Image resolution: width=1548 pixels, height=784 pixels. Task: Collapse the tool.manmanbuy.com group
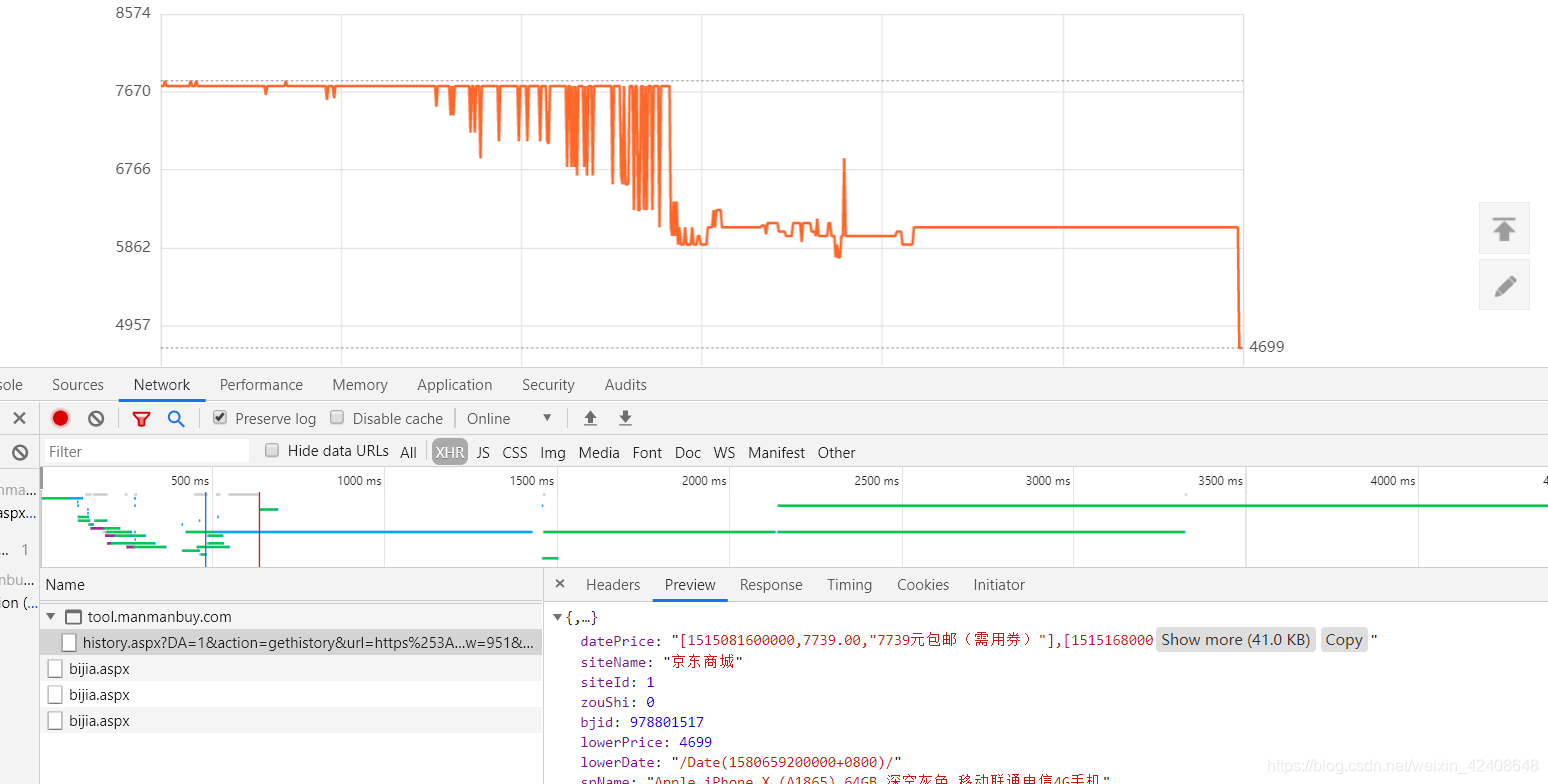coord(50,617)
